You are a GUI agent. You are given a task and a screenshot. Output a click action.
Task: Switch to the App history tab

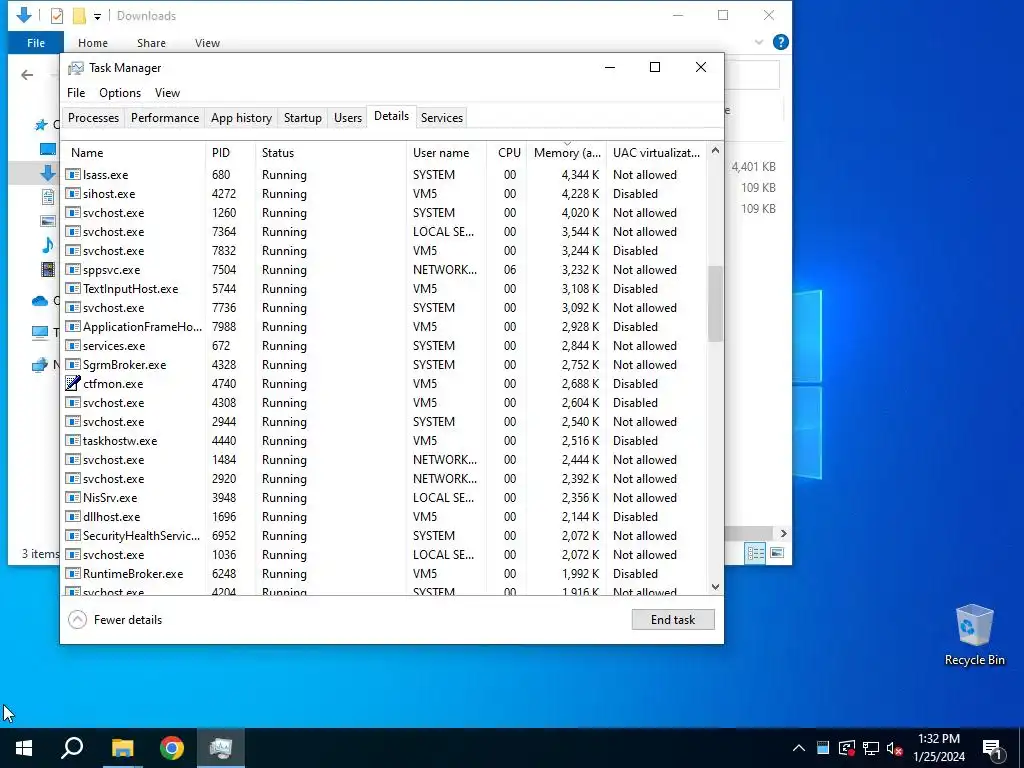[241, 118]
